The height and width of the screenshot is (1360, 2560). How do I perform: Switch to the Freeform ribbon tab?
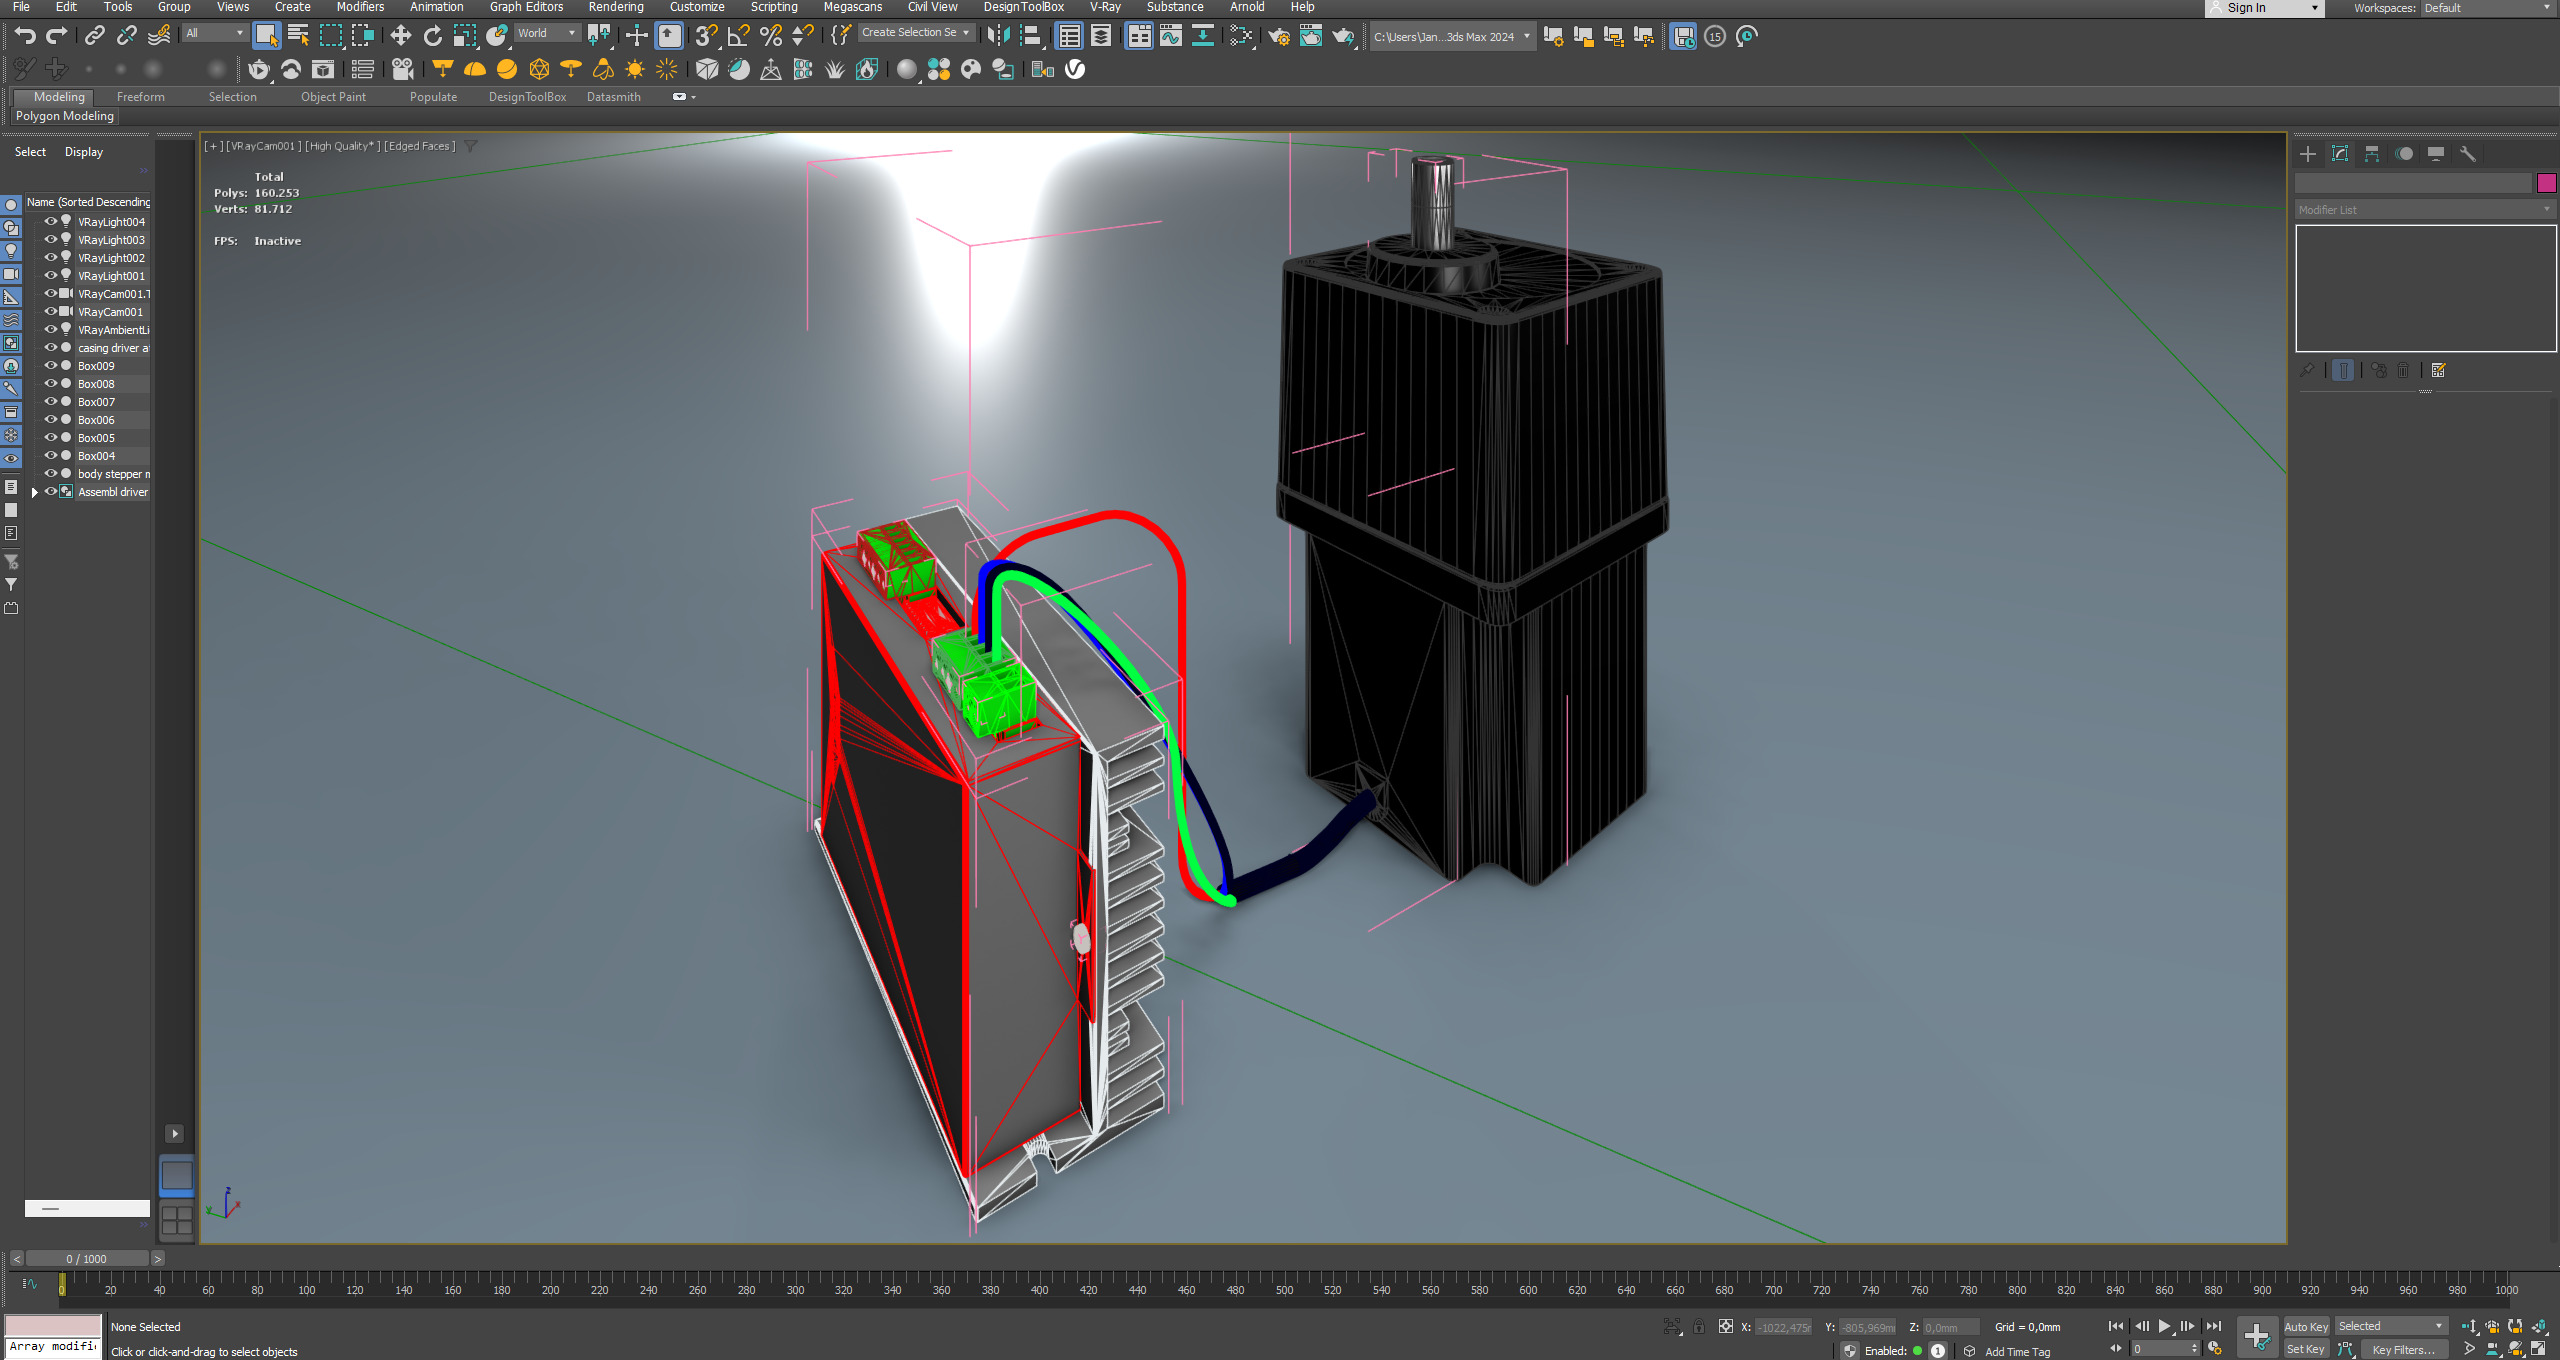coord(140,97)
